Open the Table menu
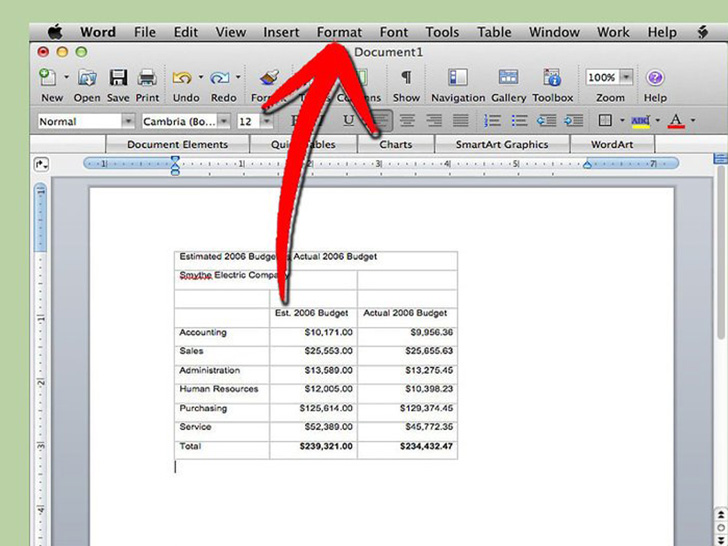The image size is (728, 546). pos(494,32)
